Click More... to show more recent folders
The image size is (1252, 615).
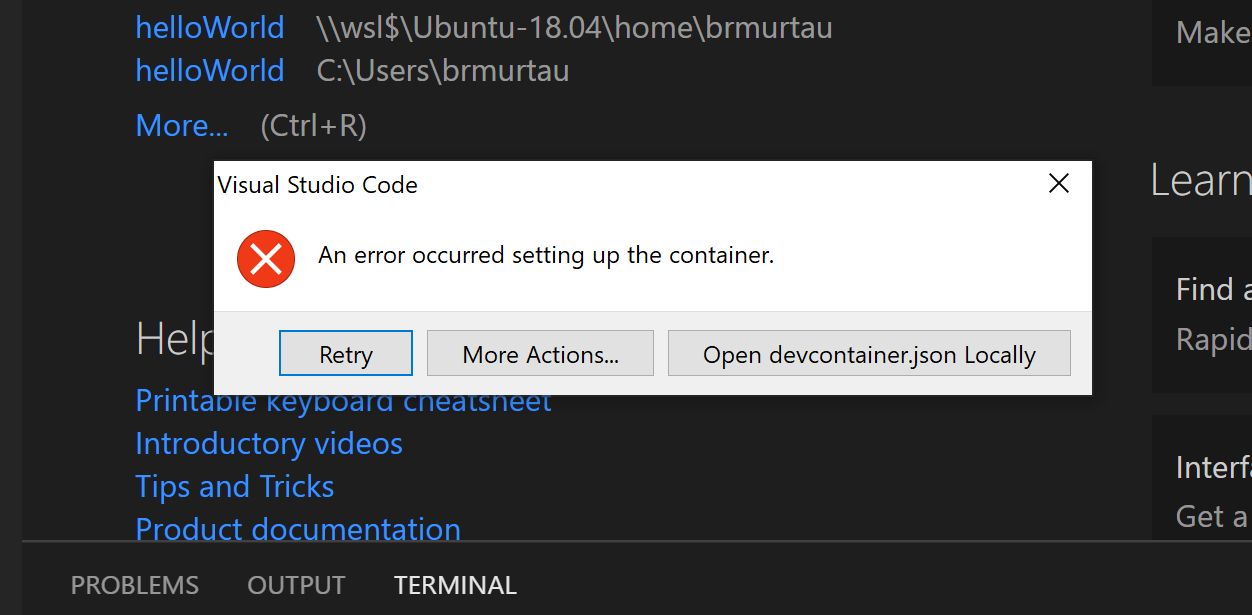(181, 125)
